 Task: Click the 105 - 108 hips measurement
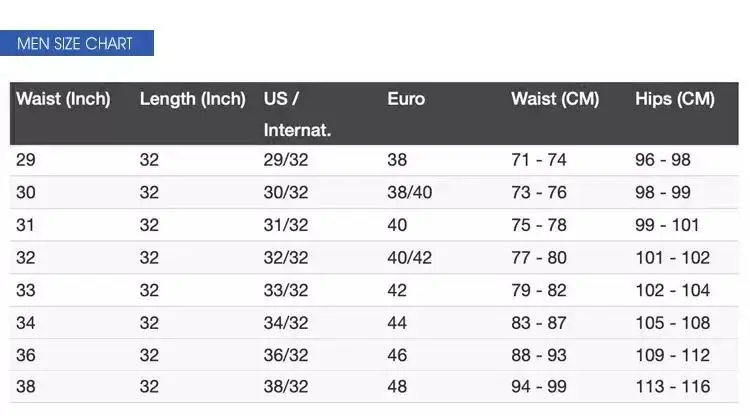pyautogui.click(x=672, y=323)
